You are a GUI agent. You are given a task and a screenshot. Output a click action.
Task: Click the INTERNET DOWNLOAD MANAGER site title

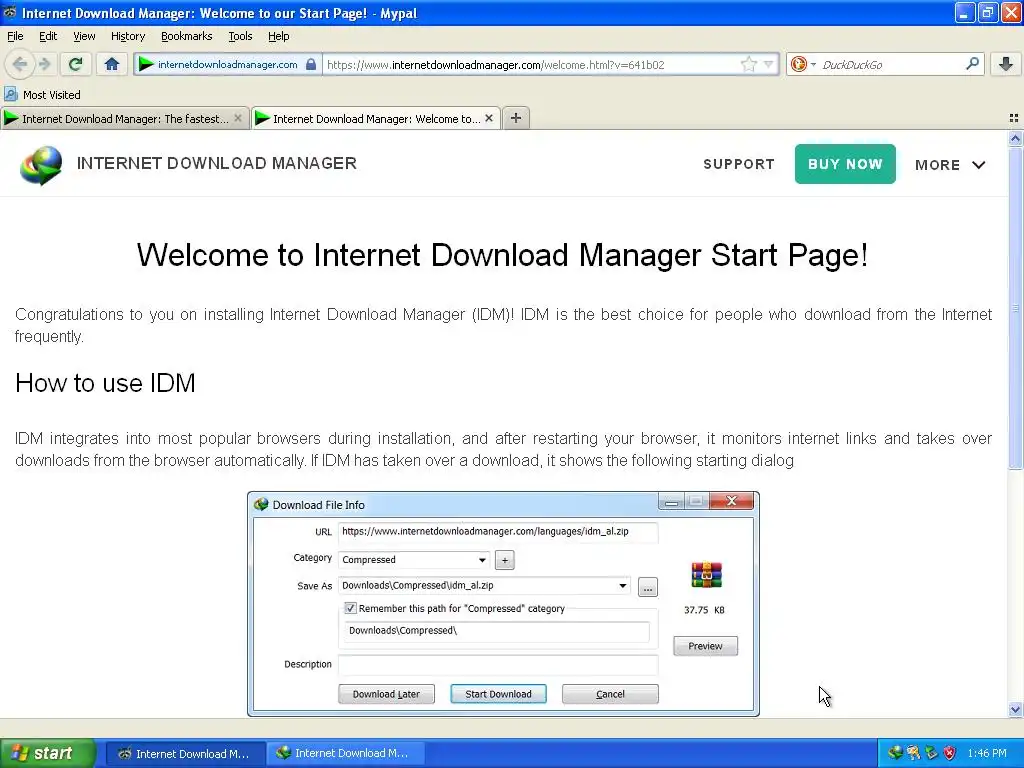point(217,163)
